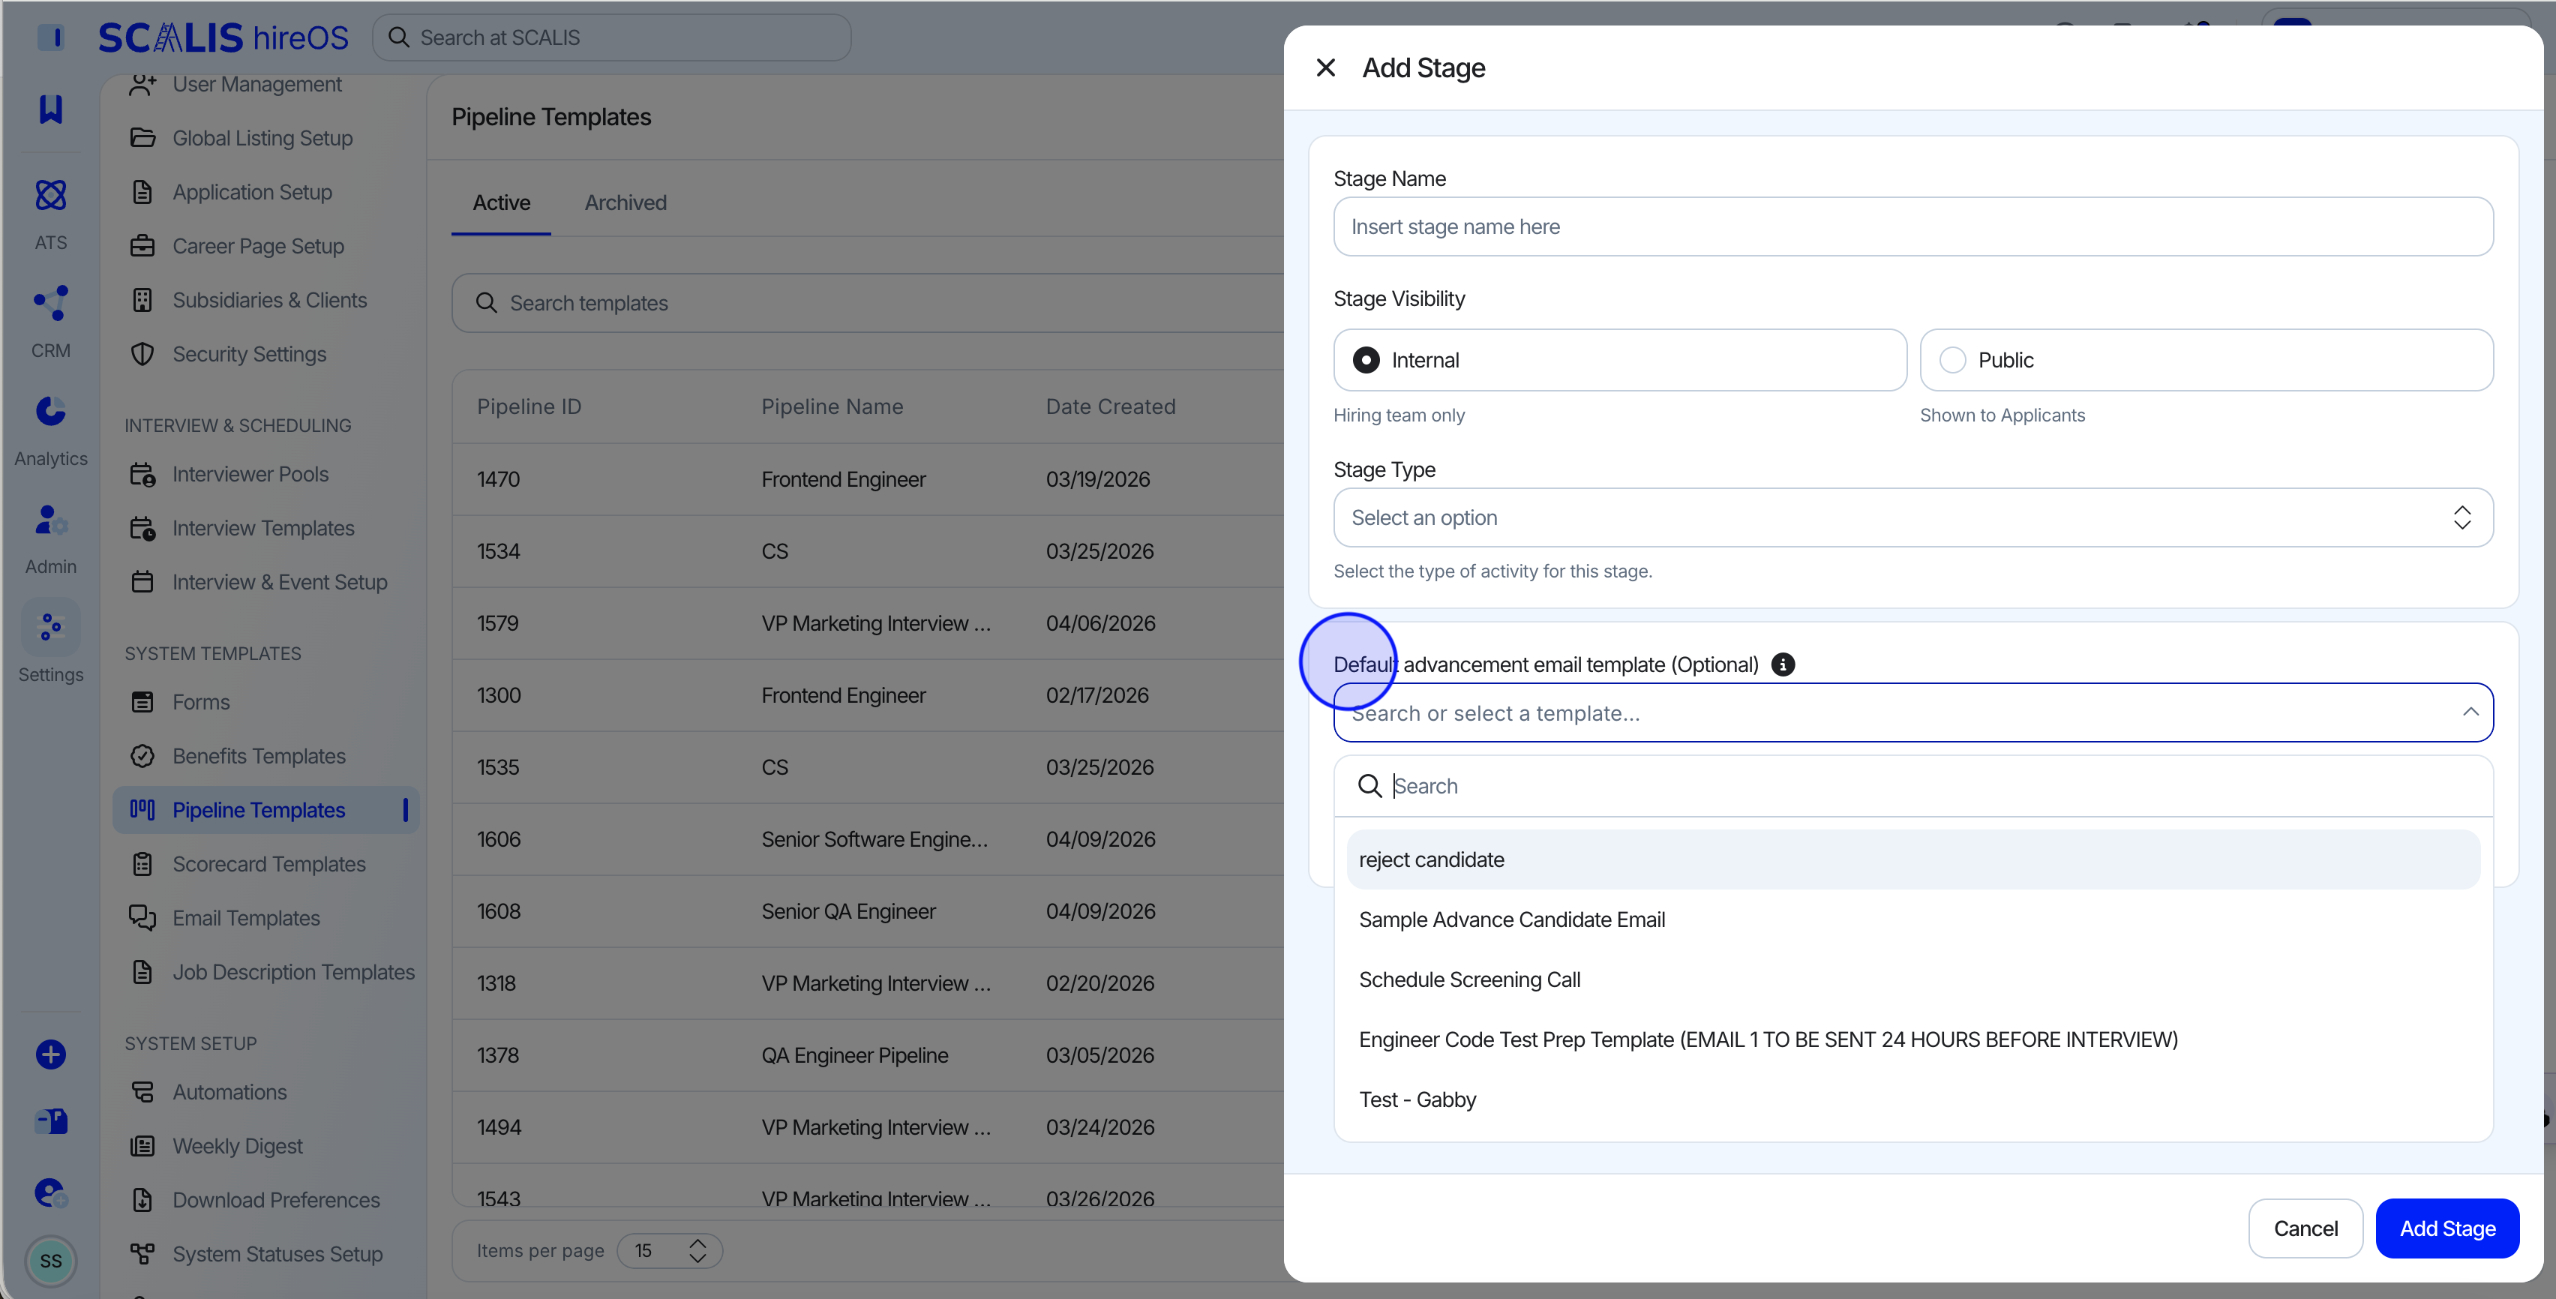Click the Subsidiaries & Clients building icon
The image size is (2556, 1299).
click(143, 300)
